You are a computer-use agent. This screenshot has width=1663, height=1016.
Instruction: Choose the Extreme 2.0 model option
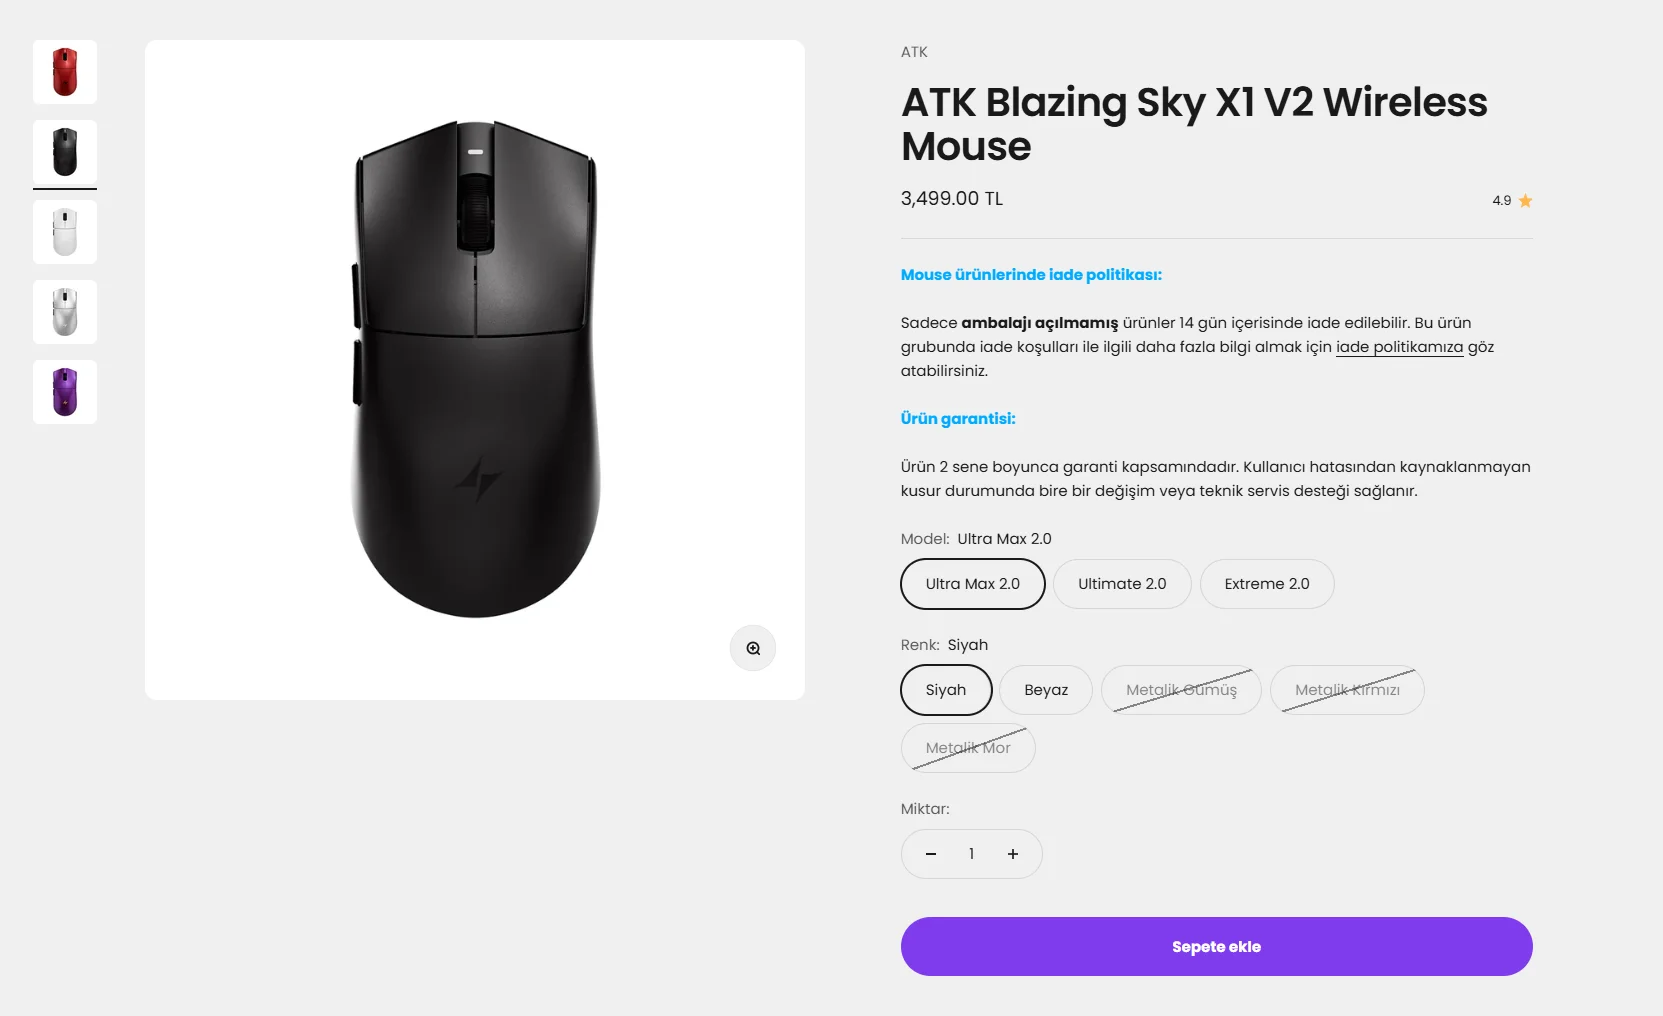(x=1266, y=584)
